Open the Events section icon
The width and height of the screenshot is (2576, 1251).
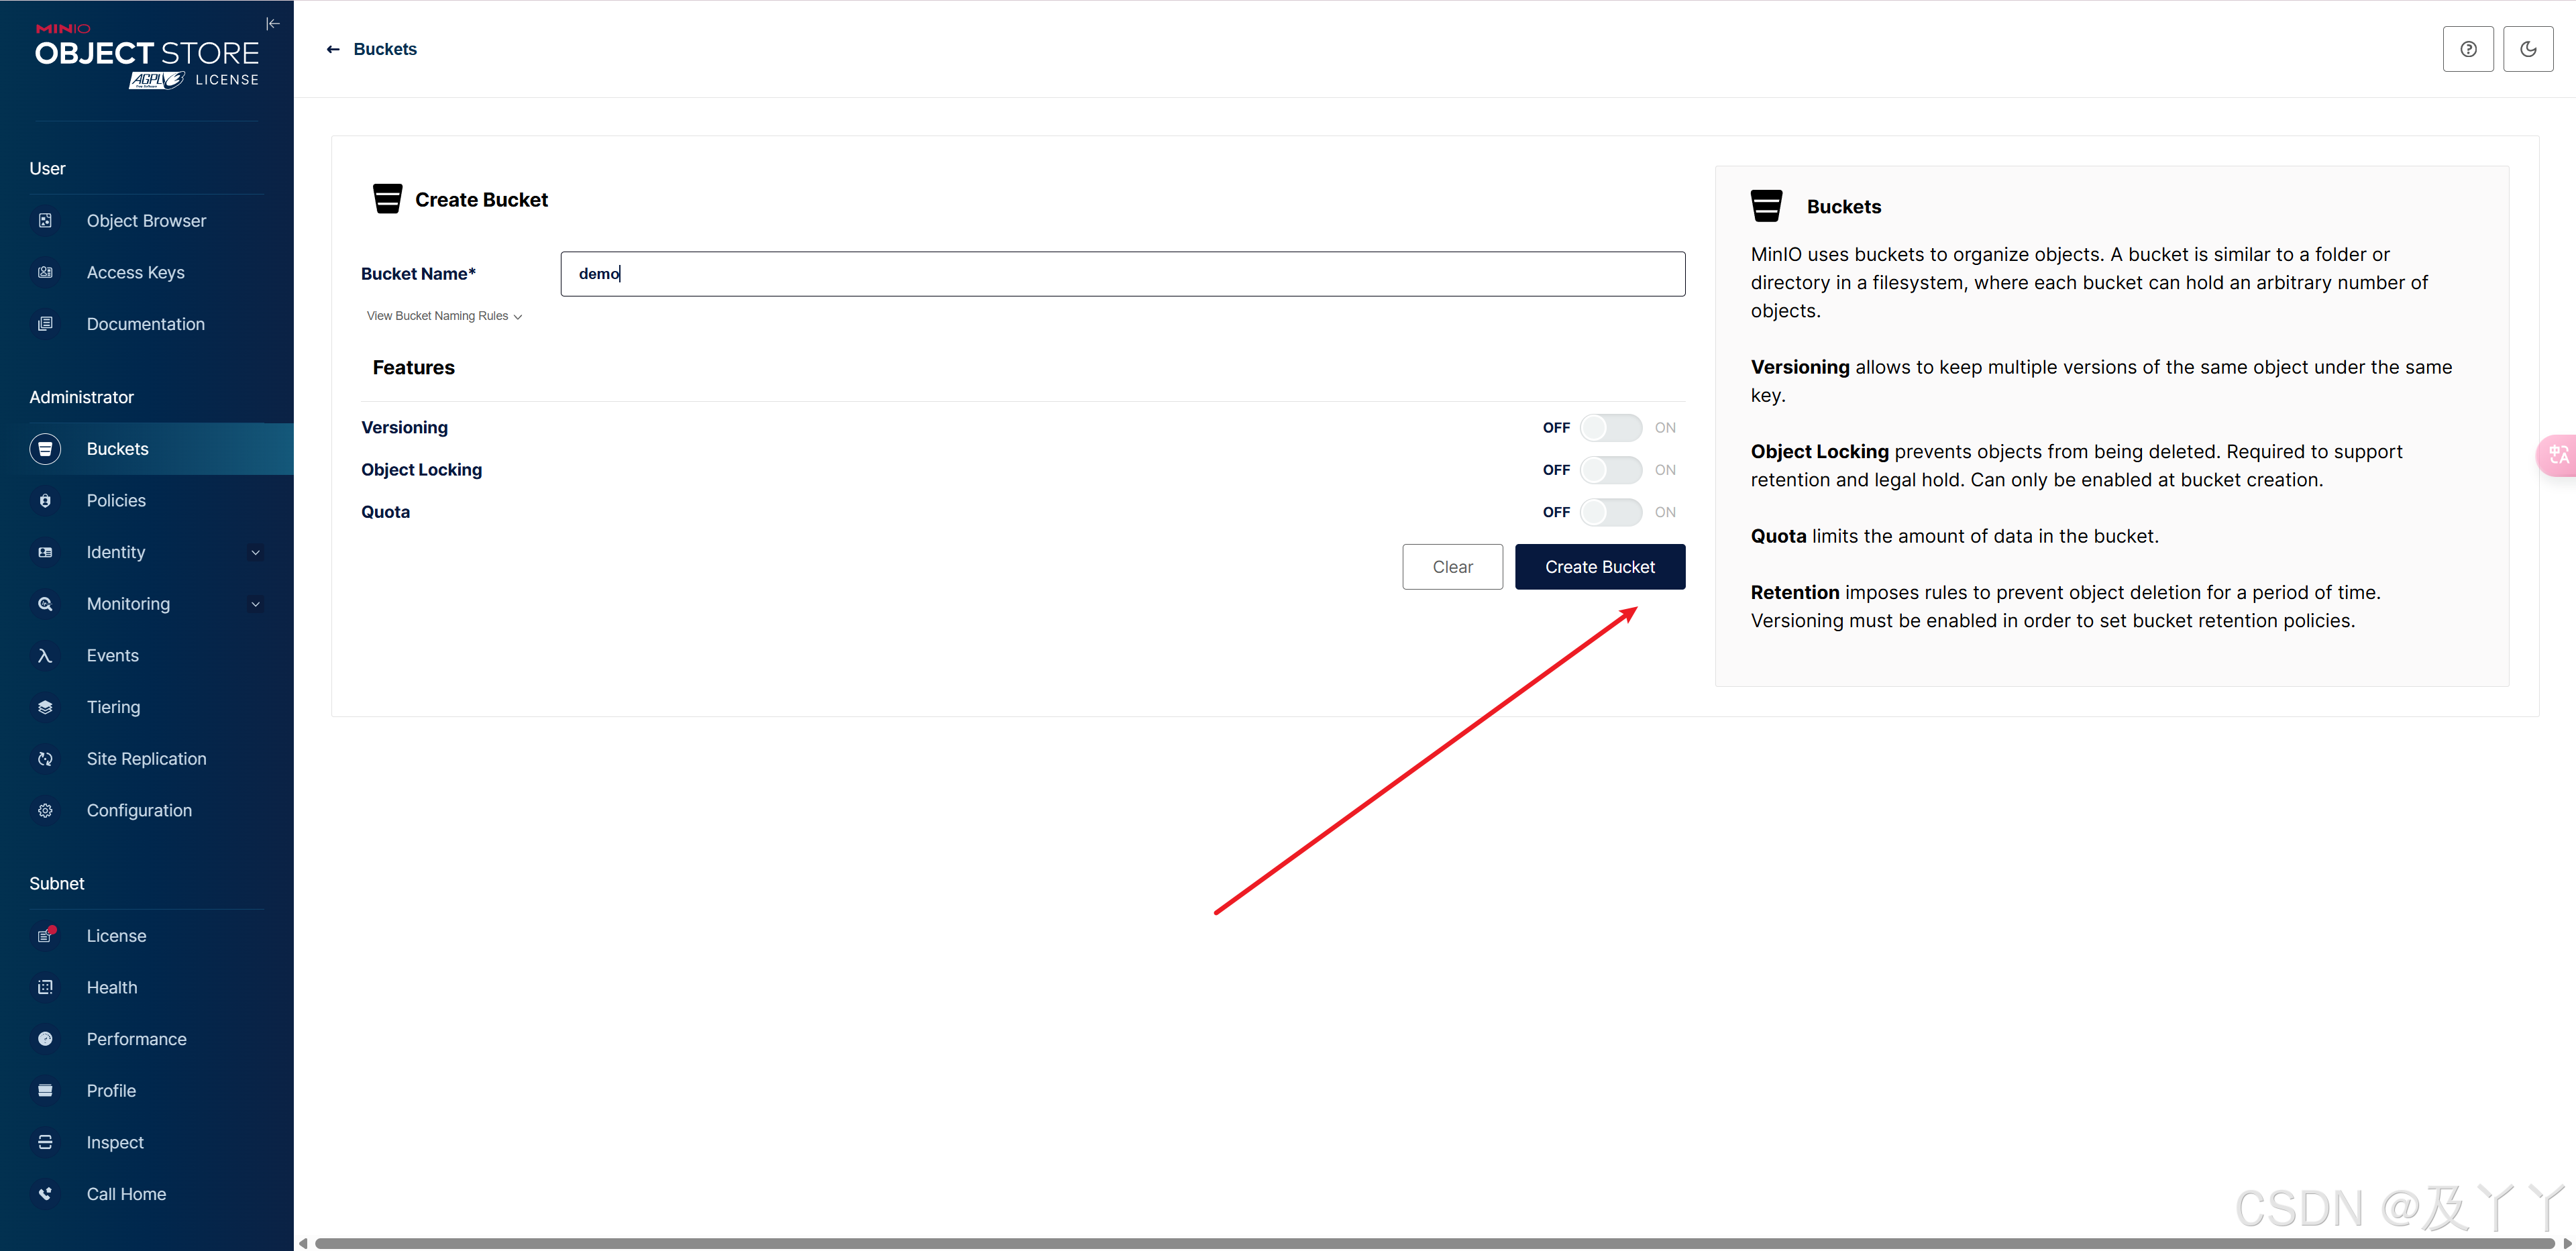coord(46,655)
